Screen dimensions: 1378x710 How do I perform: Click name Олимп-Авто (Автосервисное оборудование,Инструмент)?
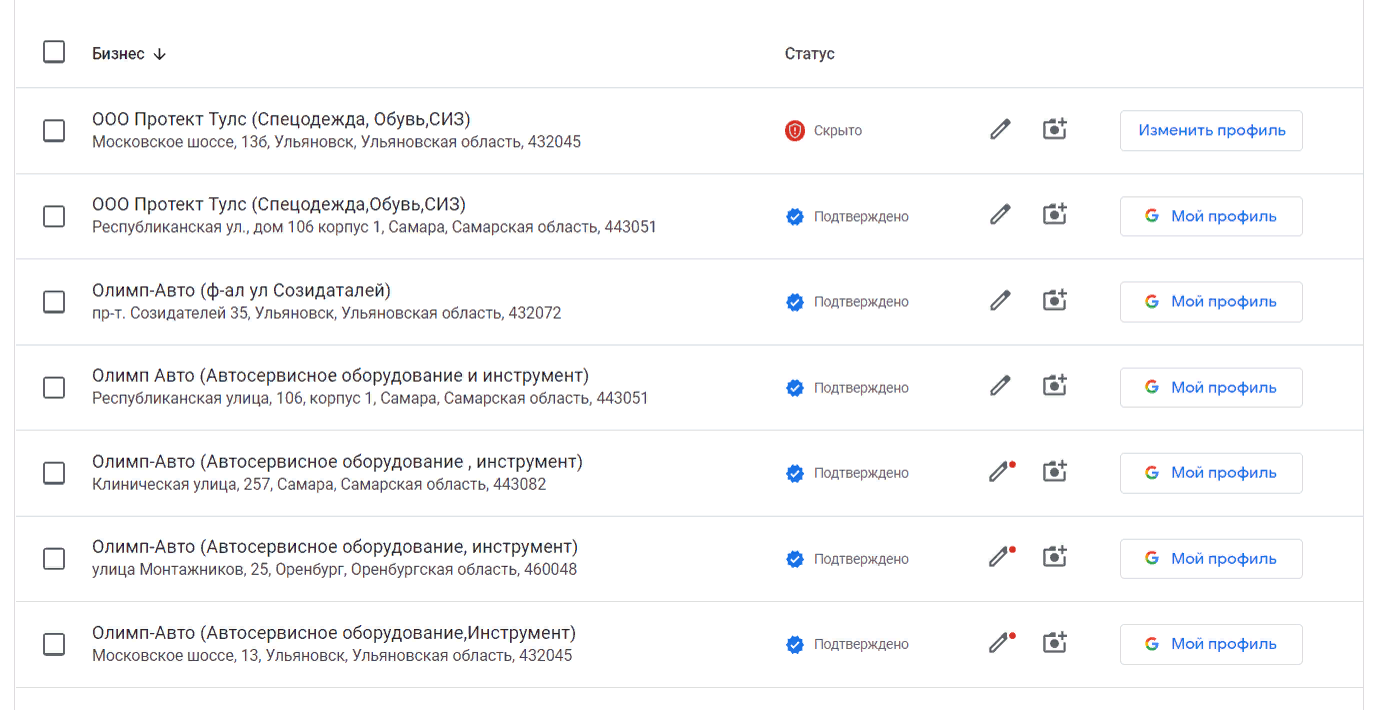coord(334,633)
